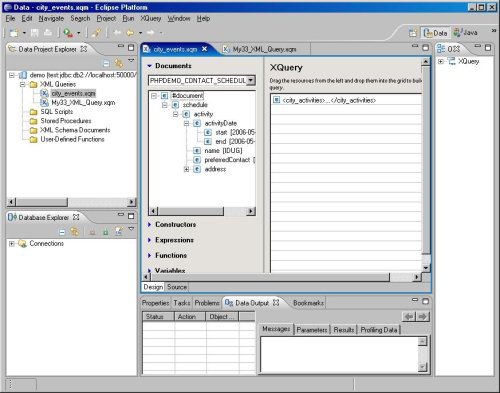Click the city_events.xqm file icon in tree

44,93
